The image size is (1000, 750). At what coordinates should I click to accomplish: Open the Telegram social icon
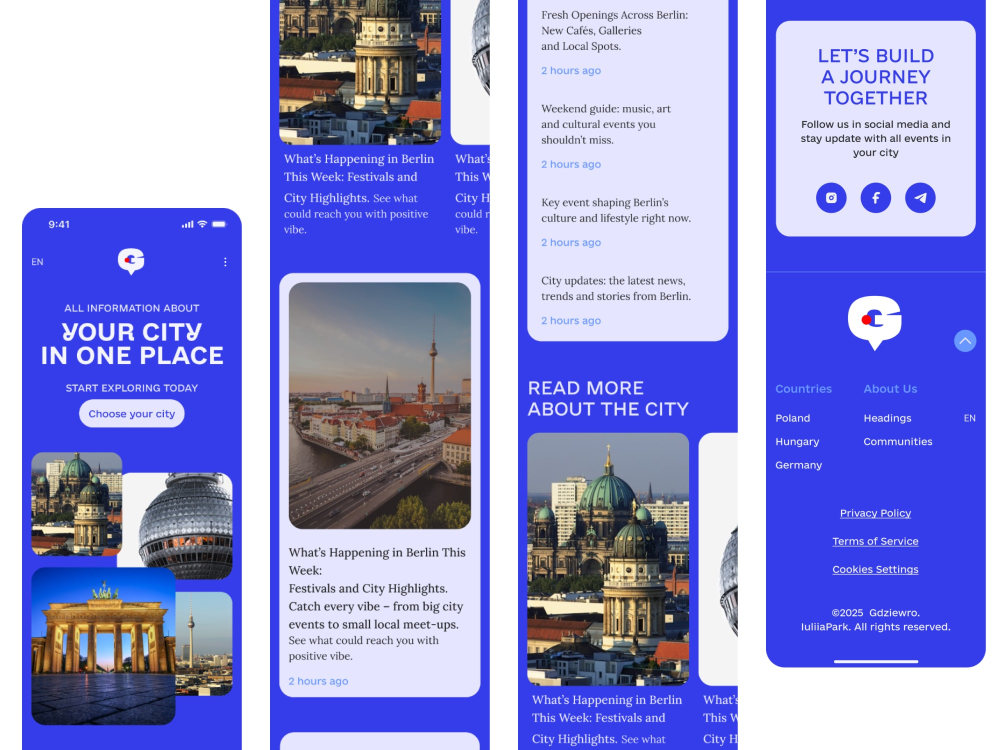click(x=920, y=198)
